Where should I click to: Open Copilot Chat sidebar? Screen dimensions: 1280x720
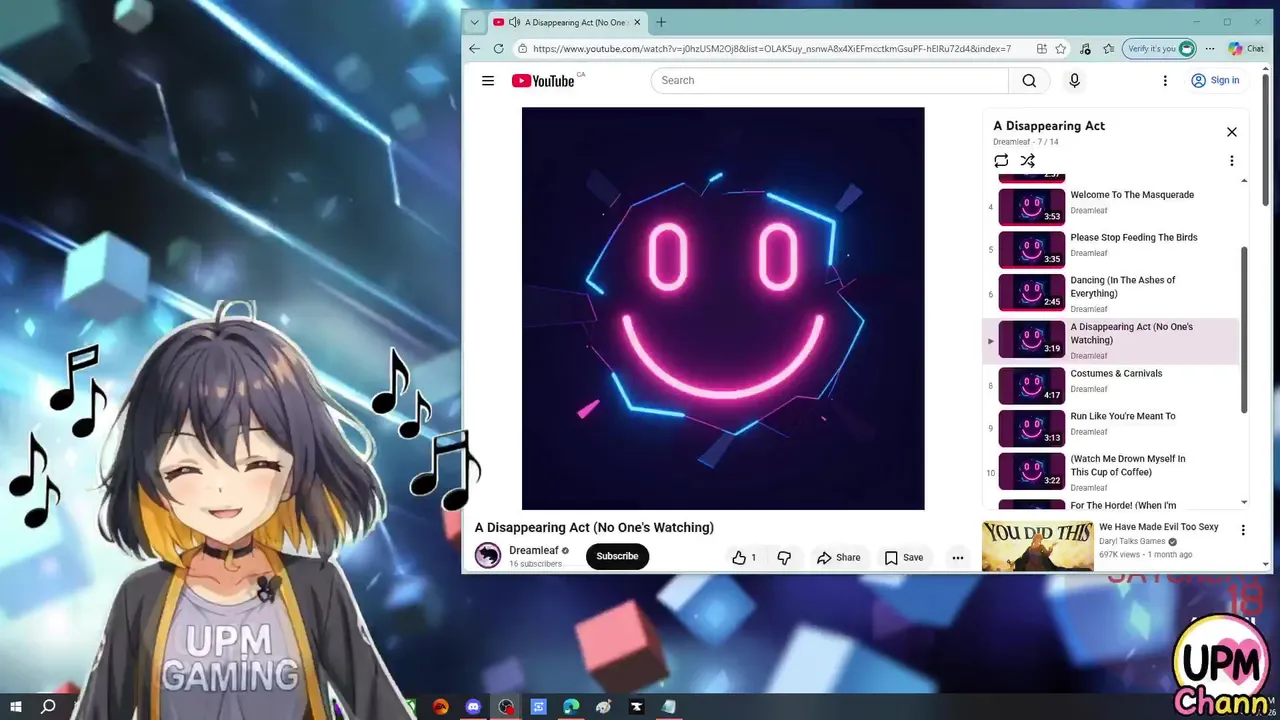coord(1247,49)
